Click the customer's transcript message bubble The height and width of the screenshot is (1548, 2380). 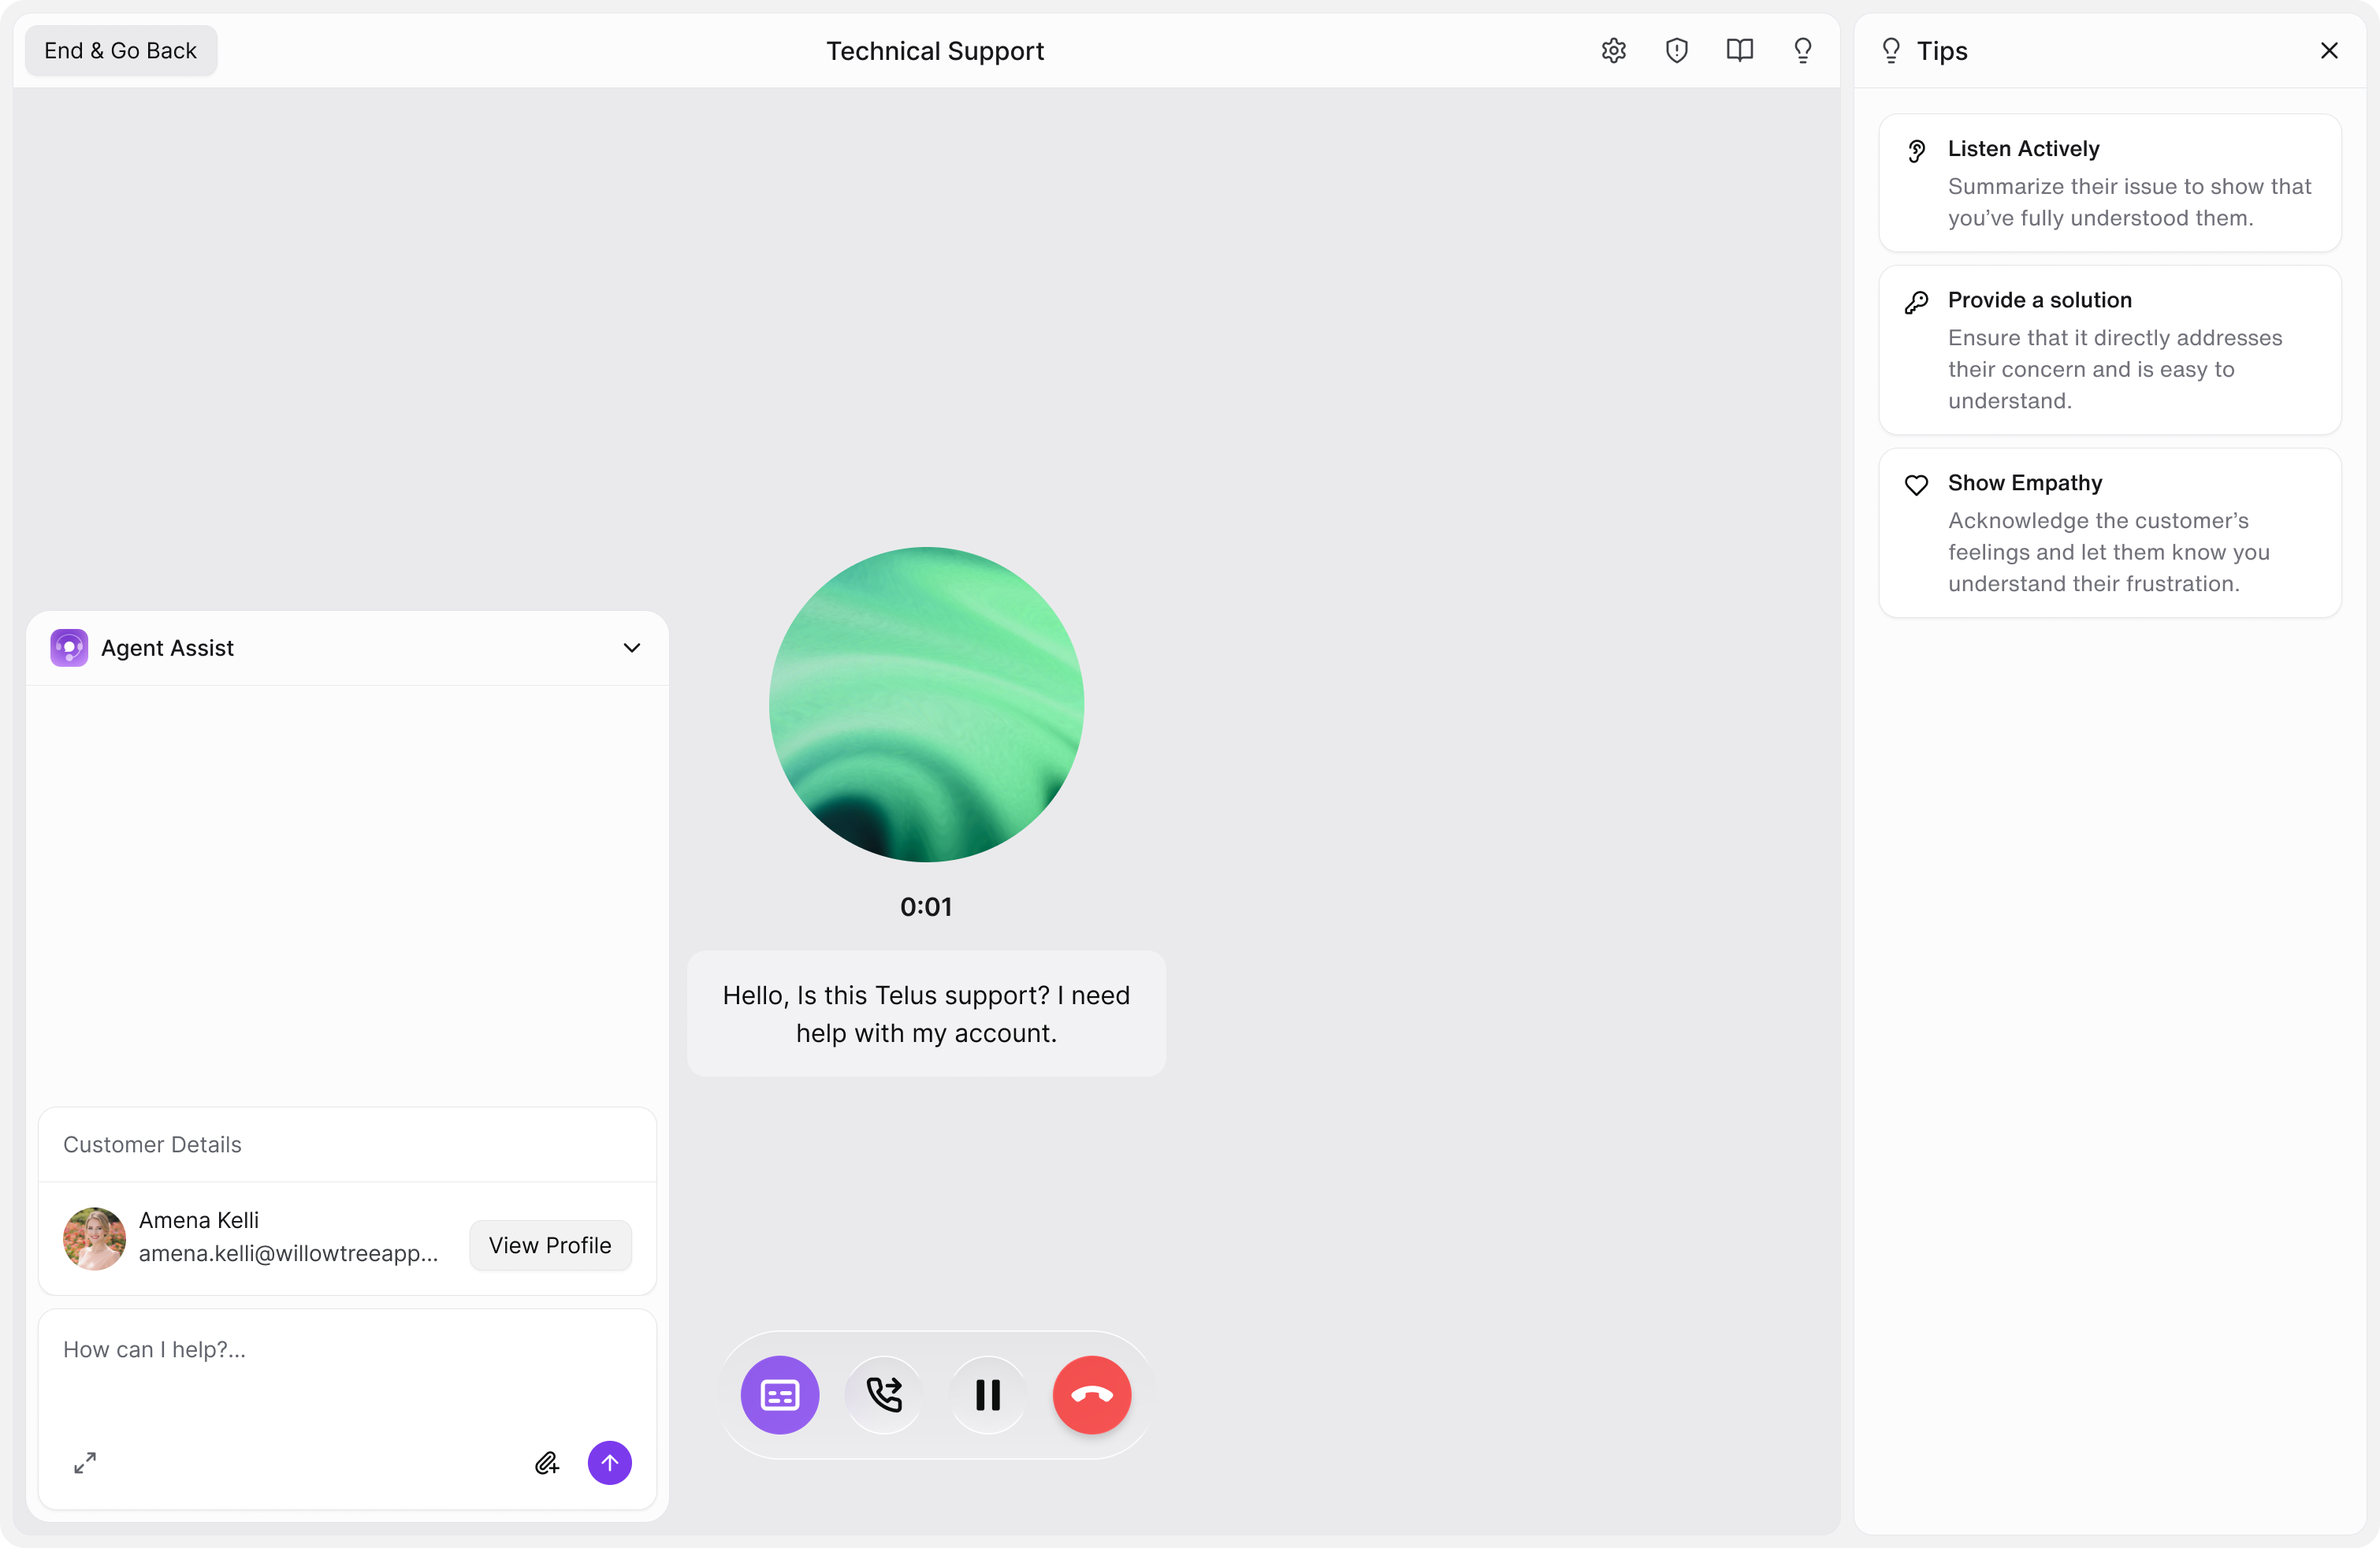pyautogui.click(x=926, y=1013)
